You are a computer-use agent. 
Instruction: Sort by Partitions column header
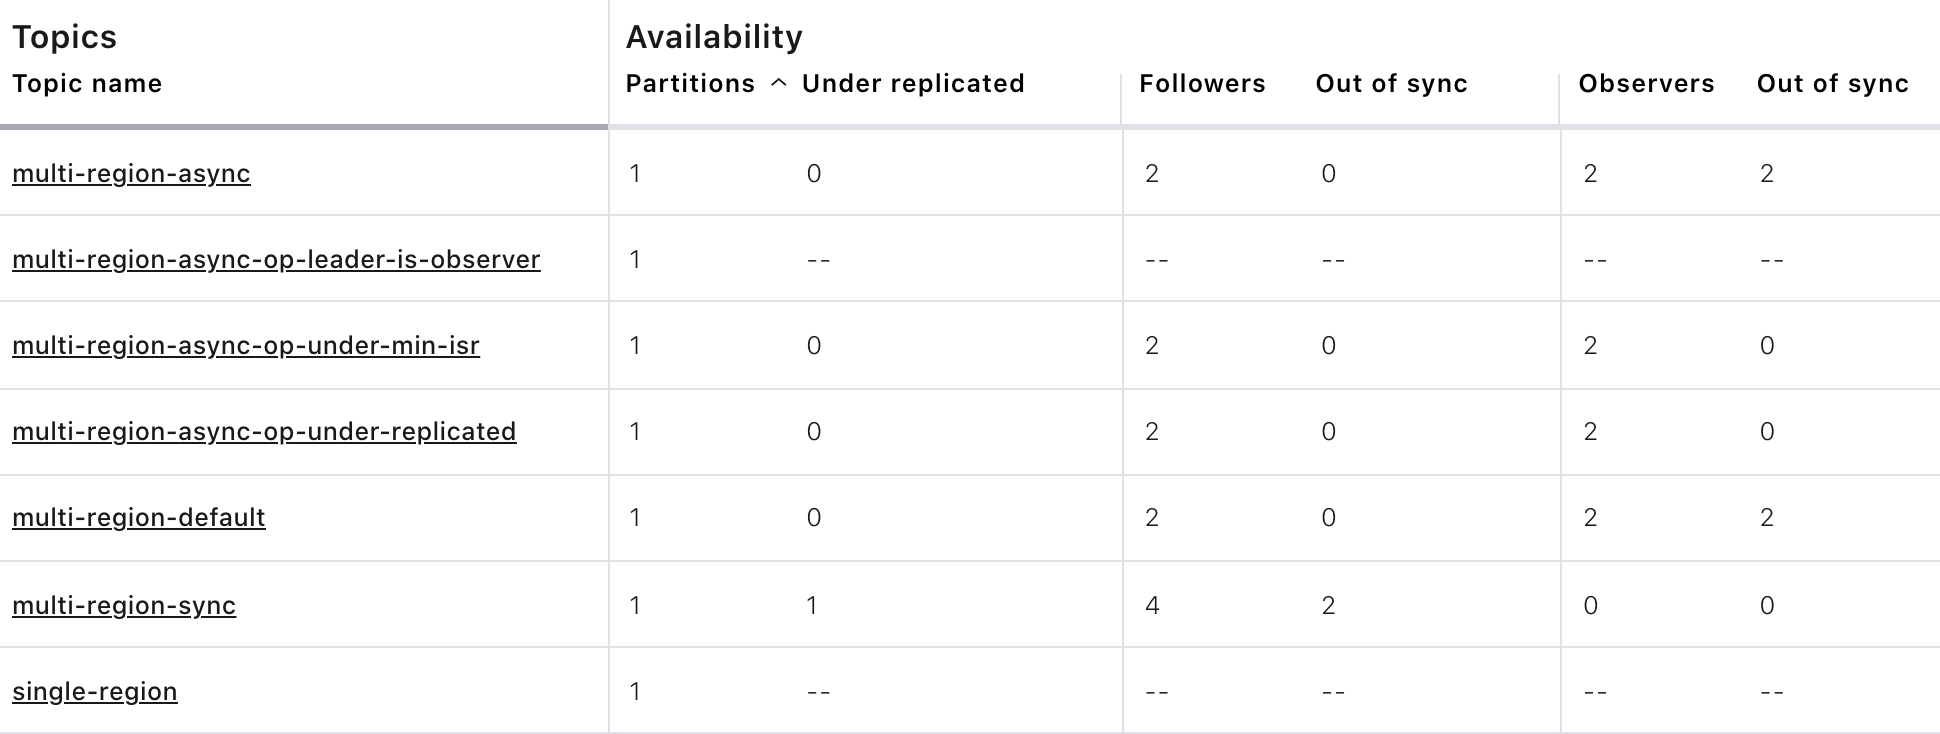click(690, 83)
